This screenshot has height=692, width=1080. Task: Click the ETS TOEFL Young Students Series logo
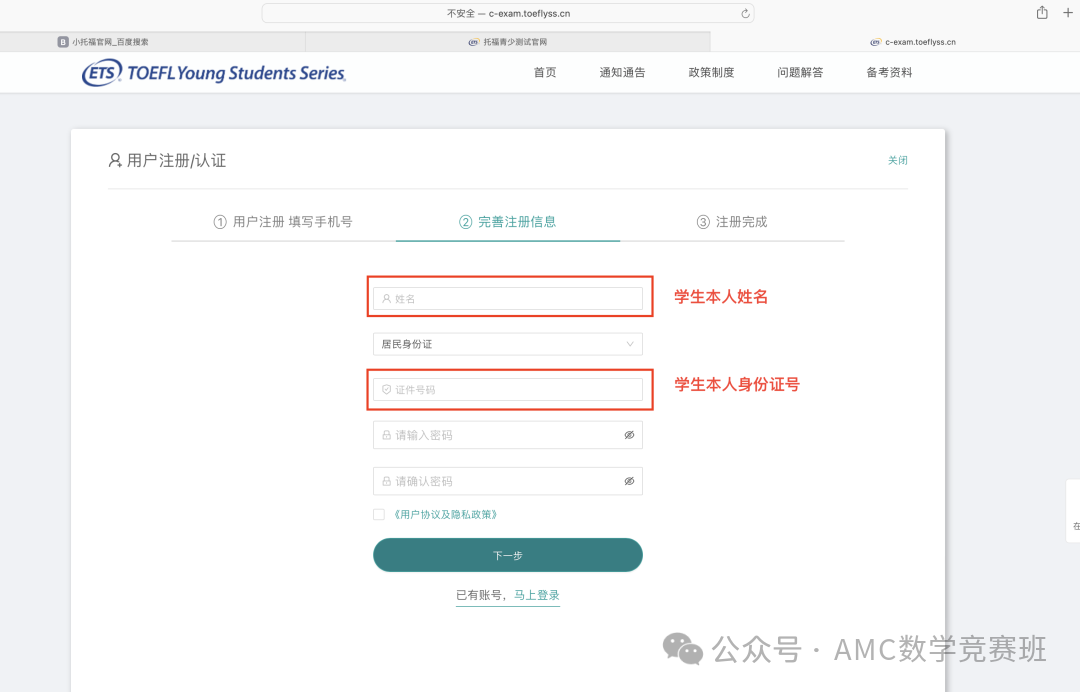coord(214,72)
